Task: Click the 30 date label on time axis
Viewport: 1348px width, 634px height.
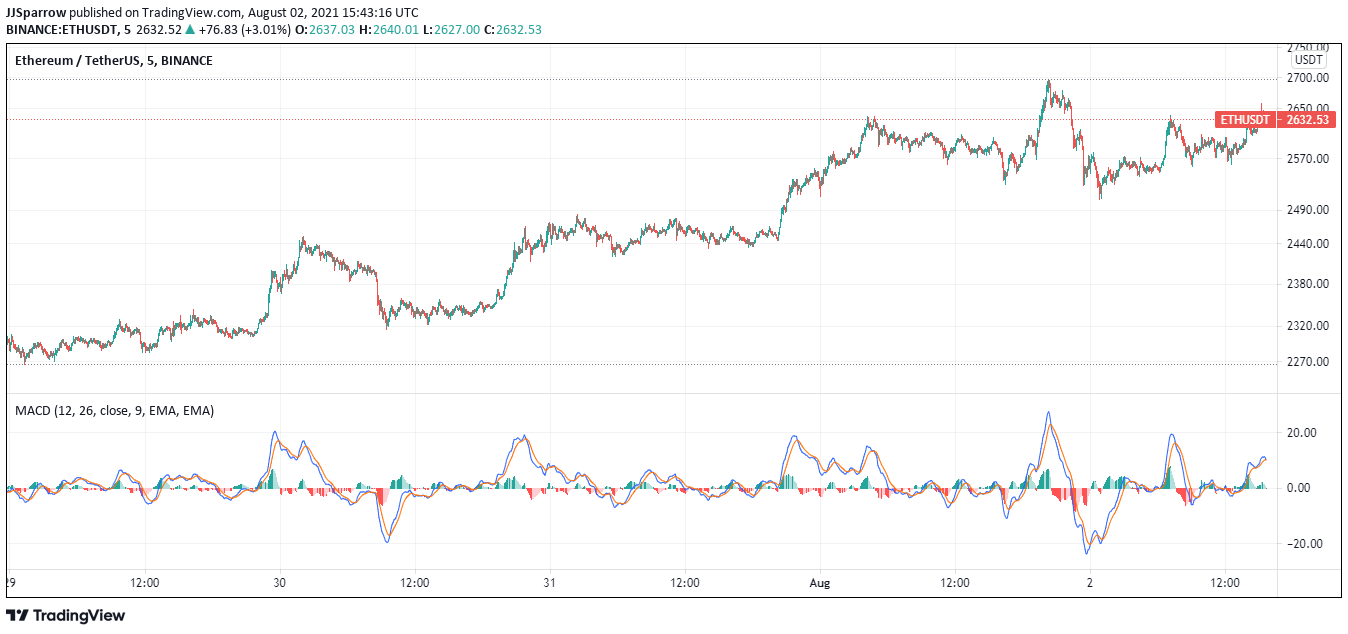Action: click(280, 582)
